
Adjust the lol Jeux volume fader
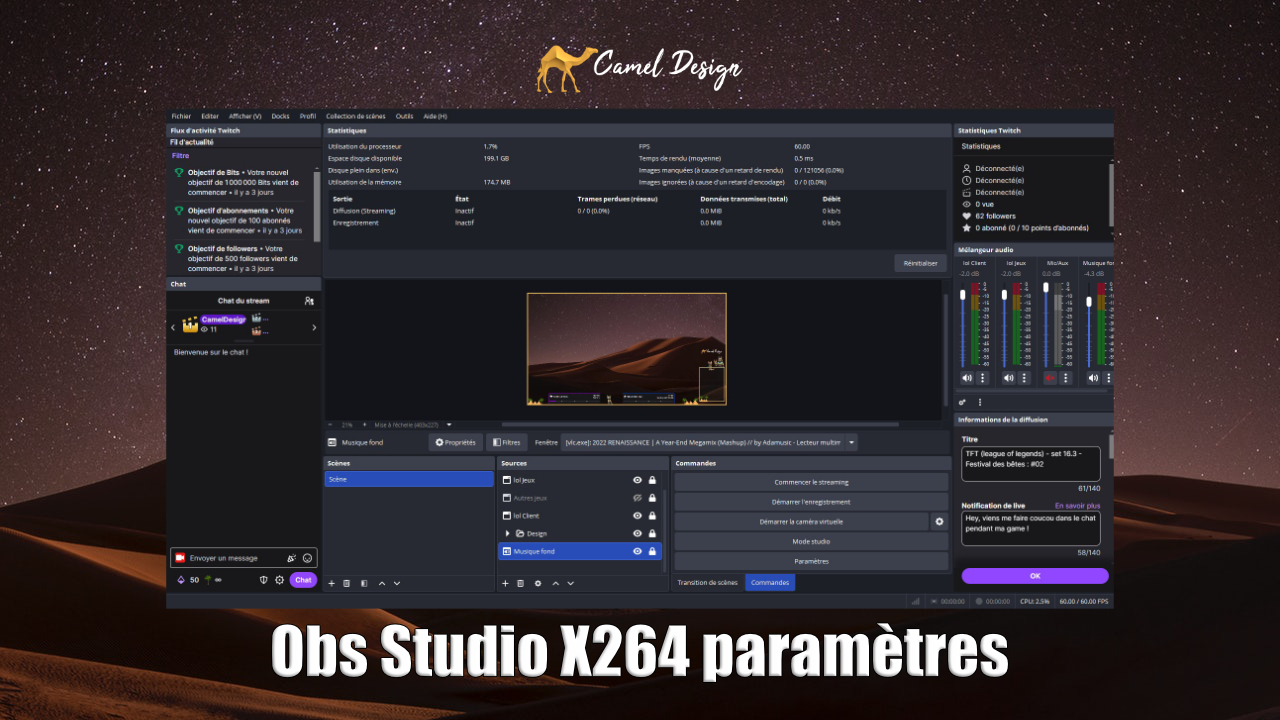click(x=1005, y=296)
